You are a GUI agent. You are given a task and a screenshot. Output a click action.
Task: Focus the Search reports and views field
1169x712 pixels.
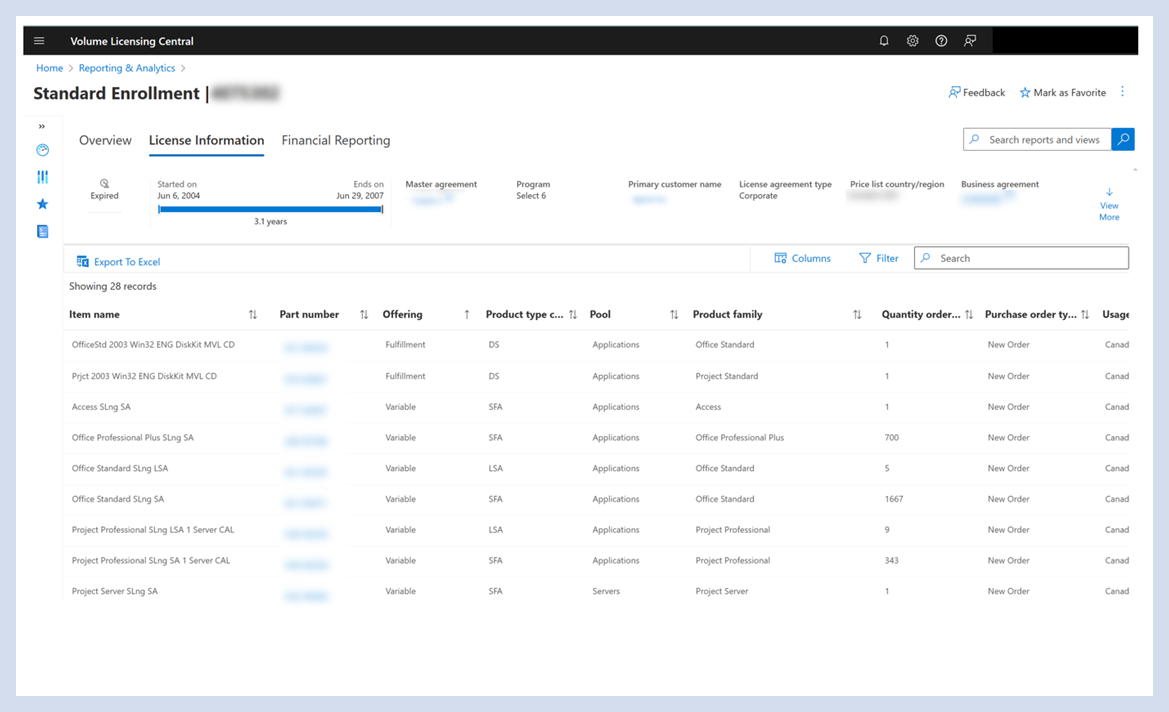[x=1037, y=139]
